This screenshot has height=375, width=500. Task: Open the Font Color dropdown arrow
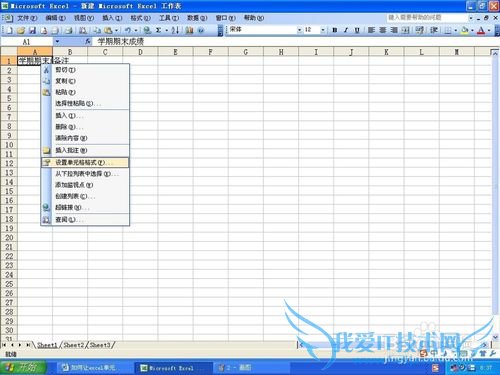tap(489, 30)
